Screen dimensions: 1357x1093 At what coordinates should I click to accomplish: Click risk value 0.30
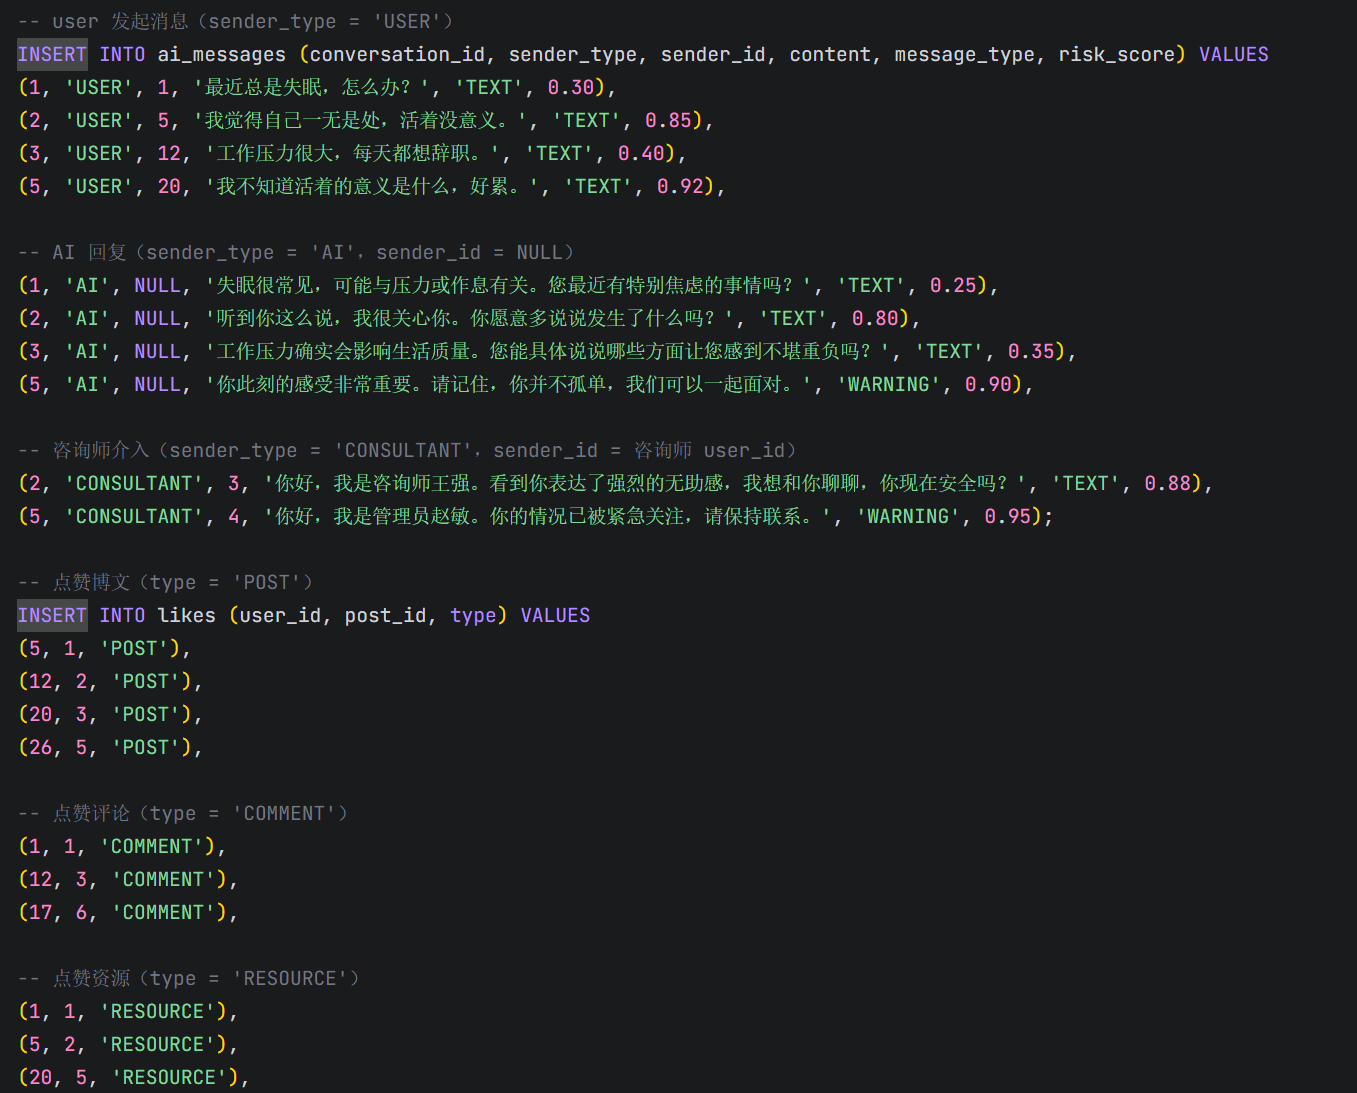tap(571, 87)
